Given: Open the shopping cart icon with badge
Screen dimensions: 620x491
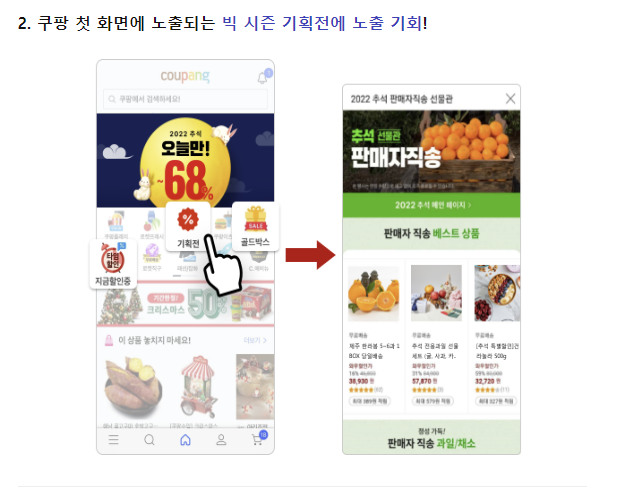Looking at the screenshot, I should 259,438.
